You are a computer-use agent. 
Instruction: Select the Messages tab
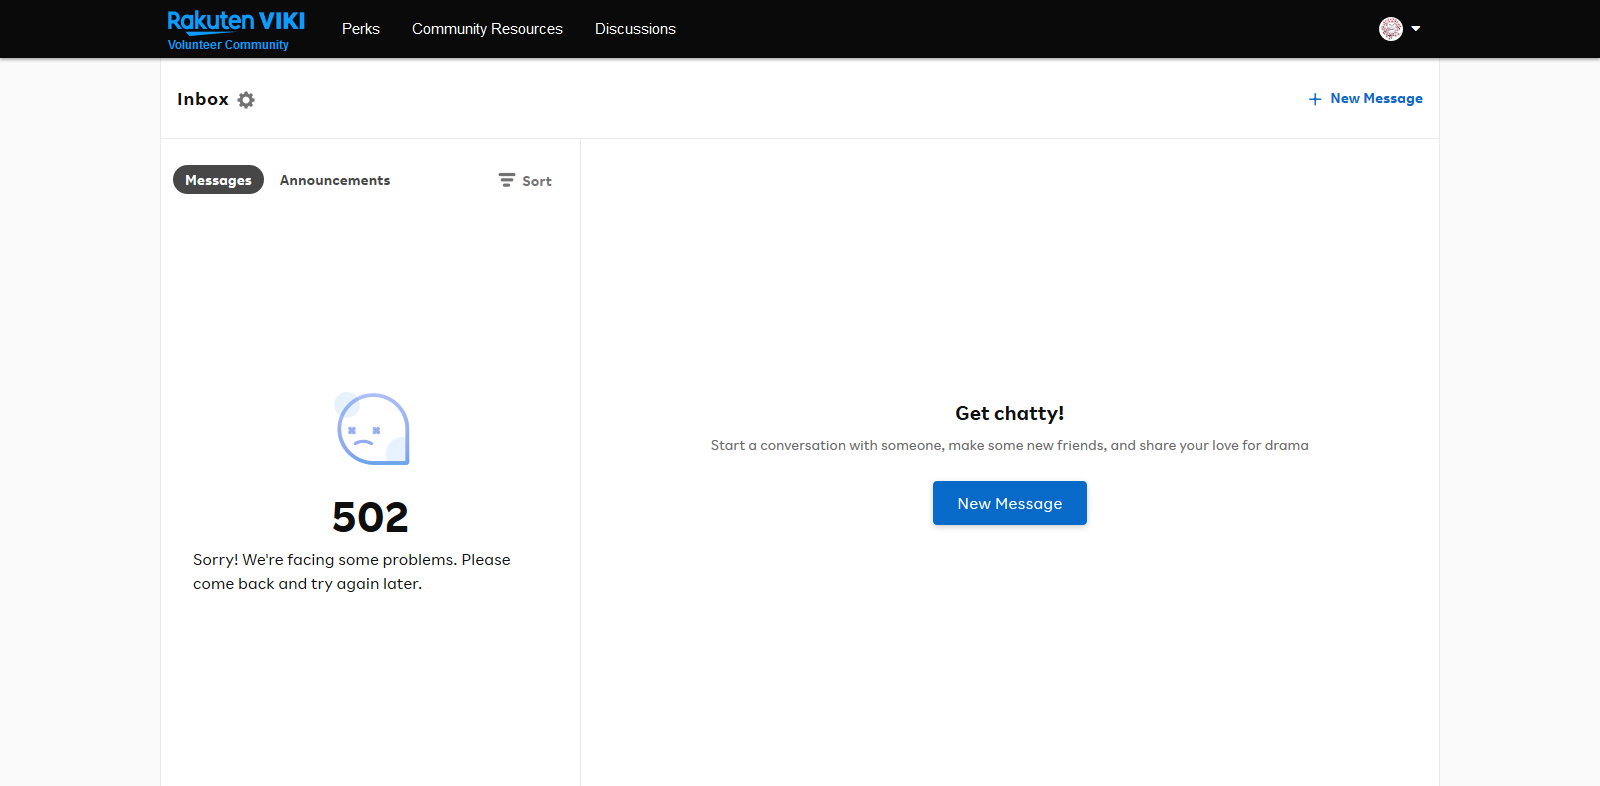pyautogui.click(x=218, y=180)
